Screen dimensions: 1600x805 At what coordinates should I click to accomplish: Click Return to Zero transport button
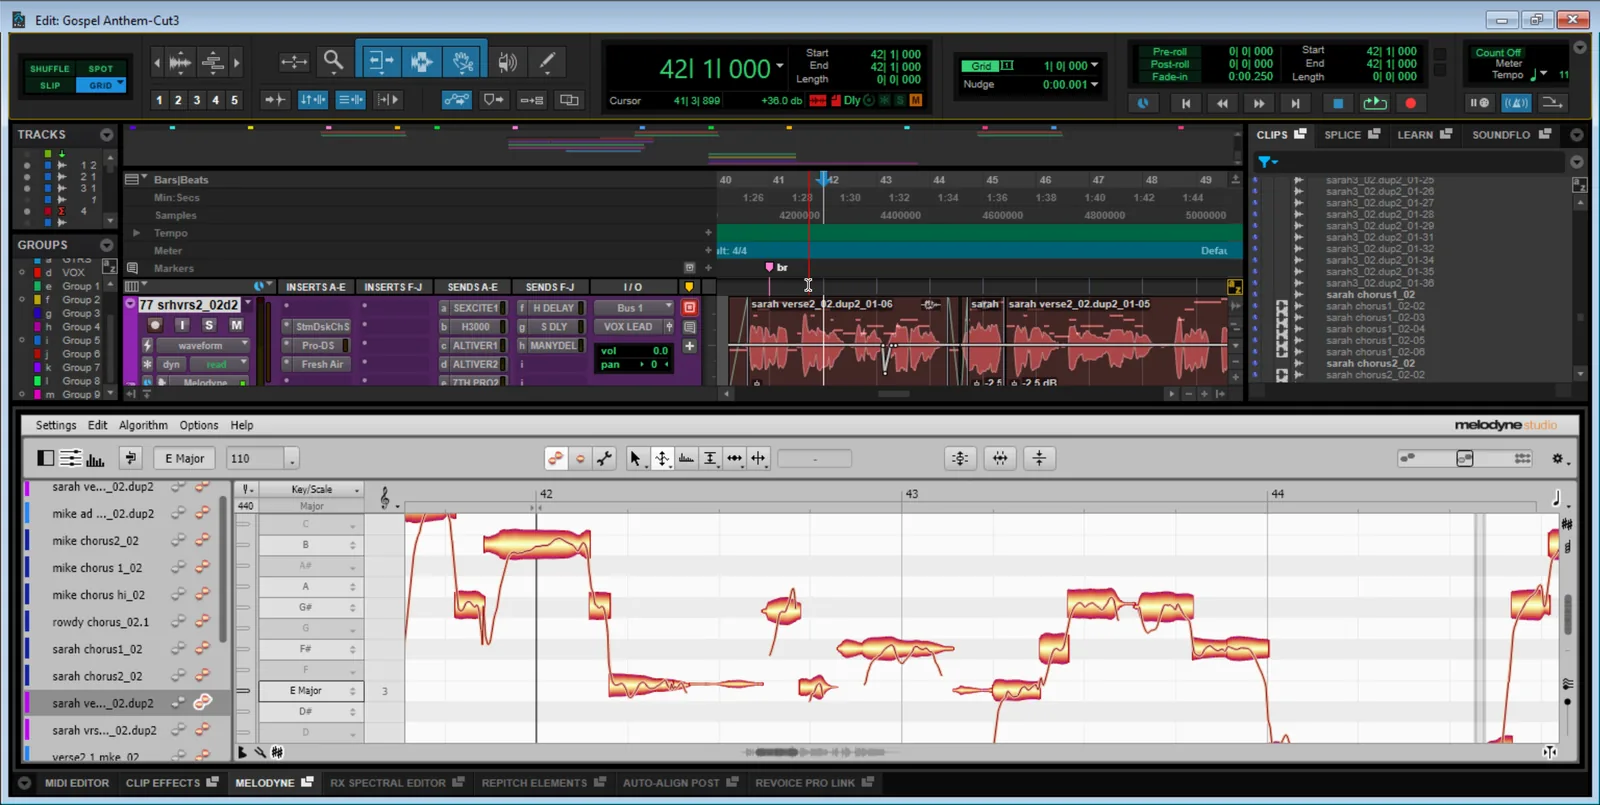(x=1186, y=103)
